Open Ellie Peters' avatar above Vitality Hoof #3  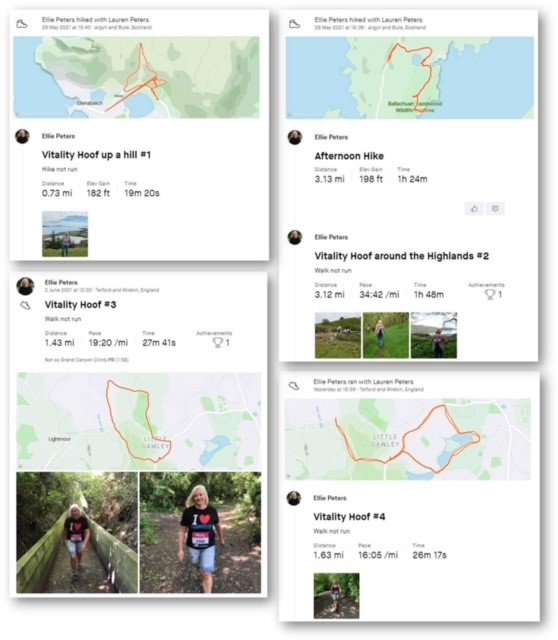(25, 286)
